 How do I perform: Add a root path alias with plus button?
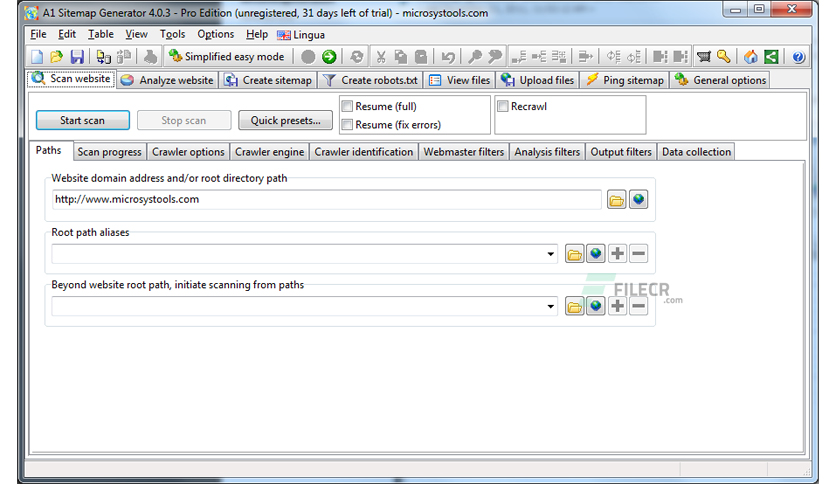pos(617,254)
